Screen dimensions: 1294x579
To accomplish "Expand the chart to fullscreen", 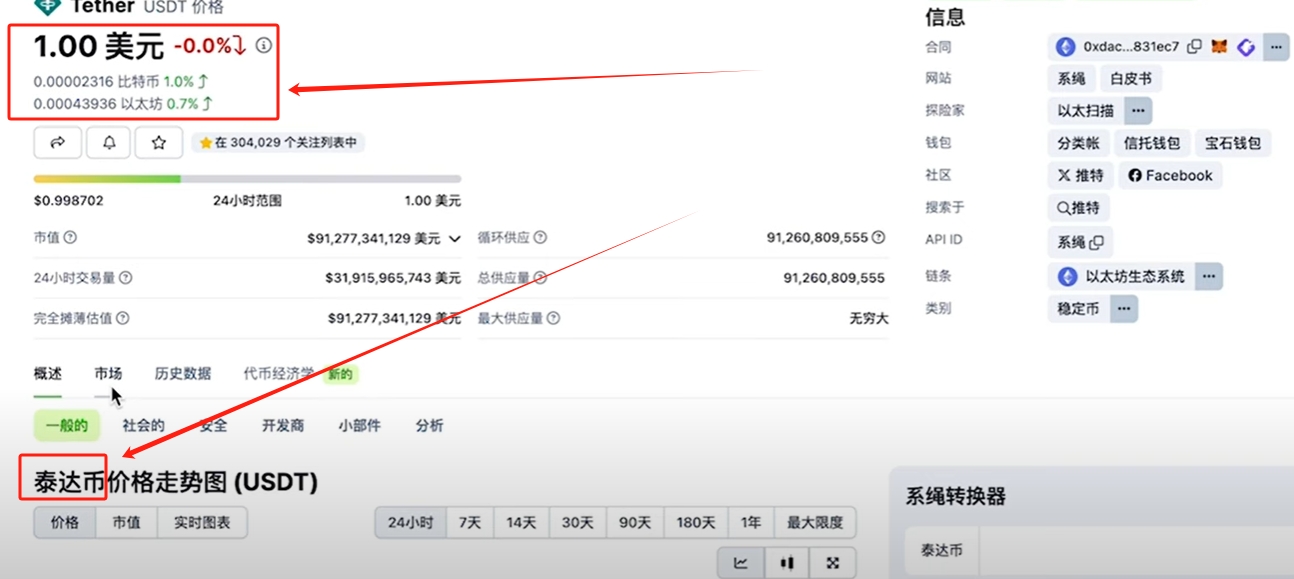I will (833, 563).
